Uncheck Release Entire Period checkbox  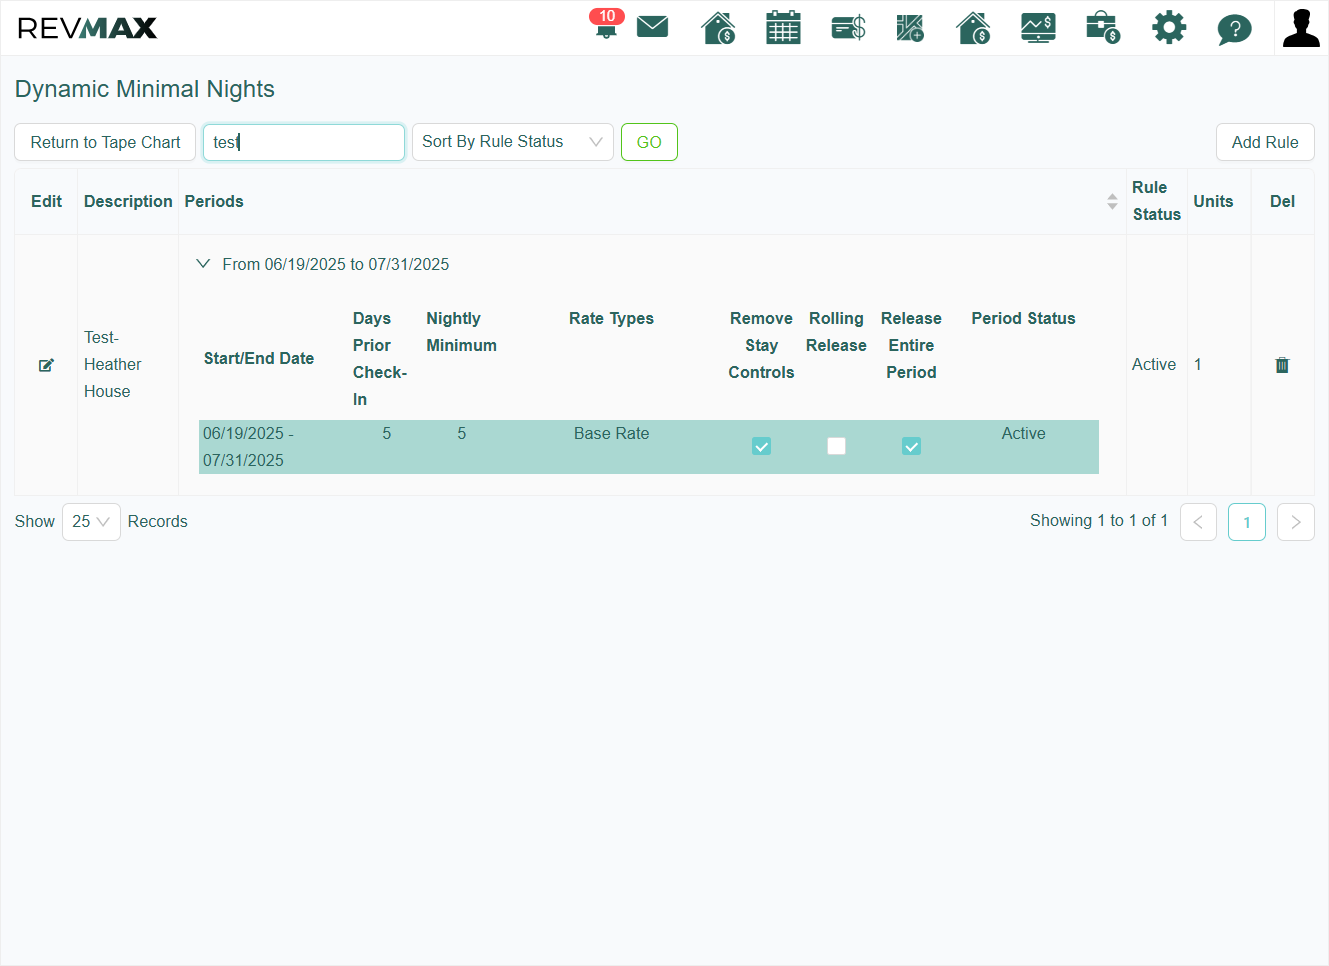pos(911,446)
